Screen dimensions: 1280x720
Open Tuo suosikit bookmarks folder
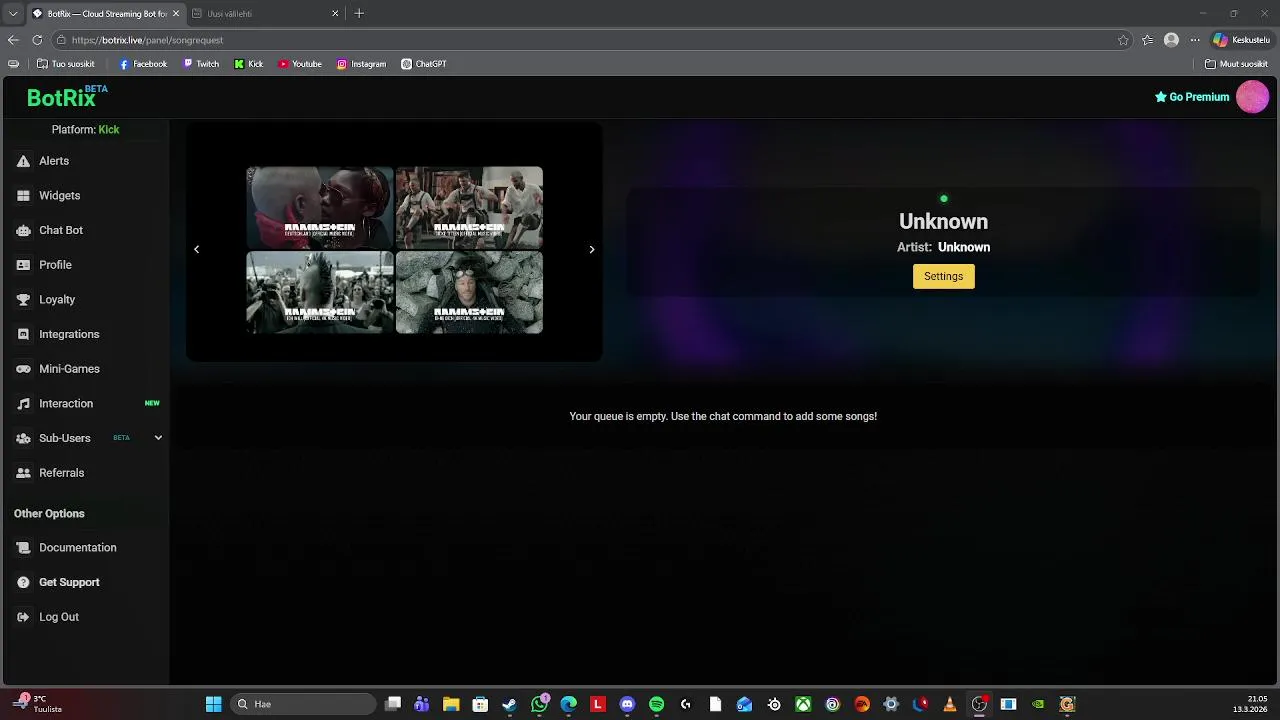click(65, 64)
